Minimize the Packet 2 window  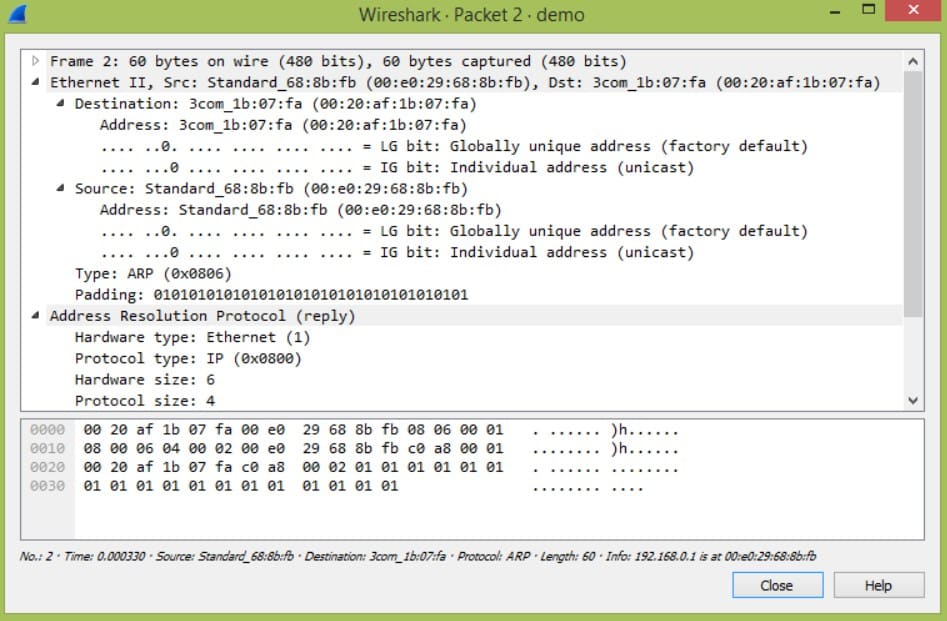coord(835,11)
